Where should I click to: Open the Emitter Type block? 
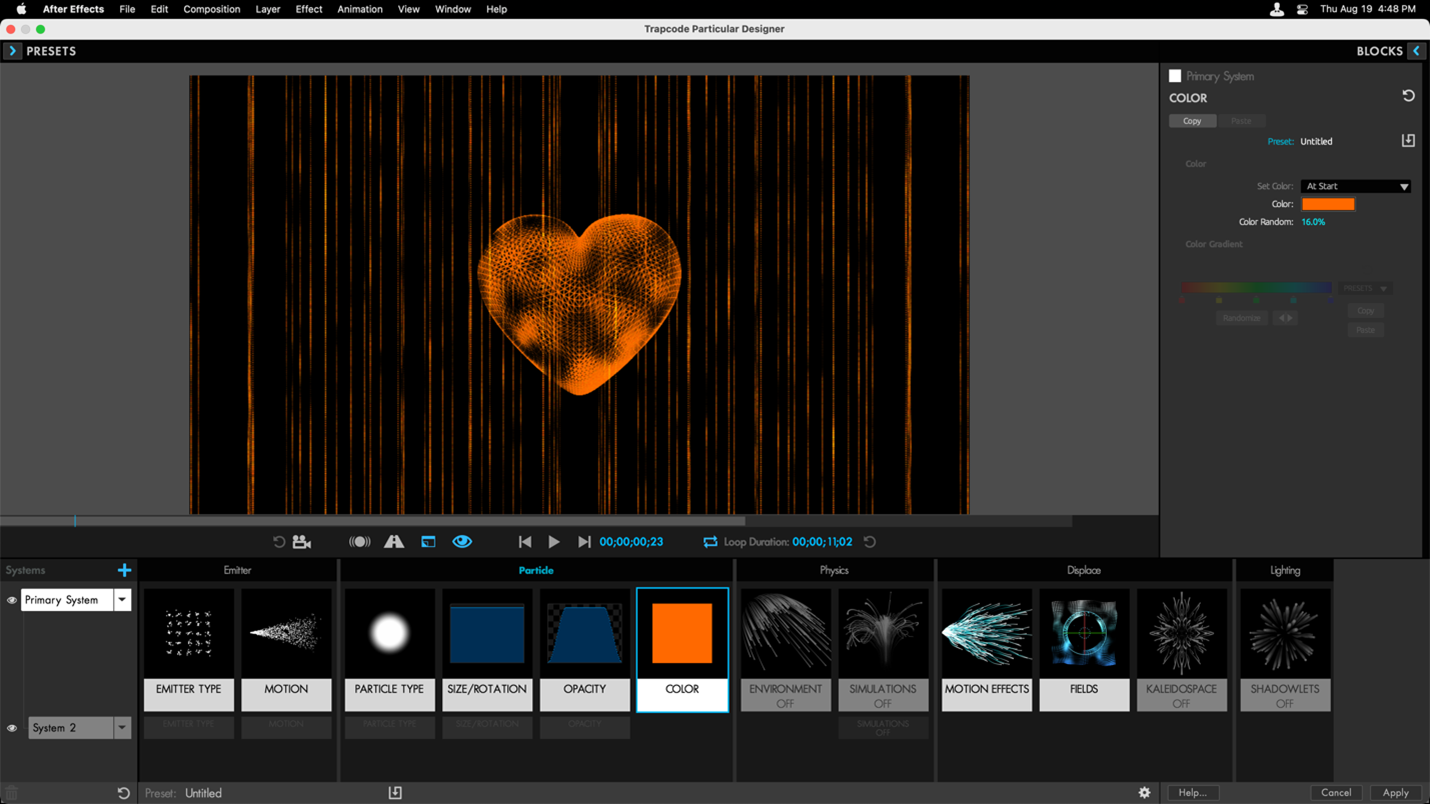click(x=188, y=650)
